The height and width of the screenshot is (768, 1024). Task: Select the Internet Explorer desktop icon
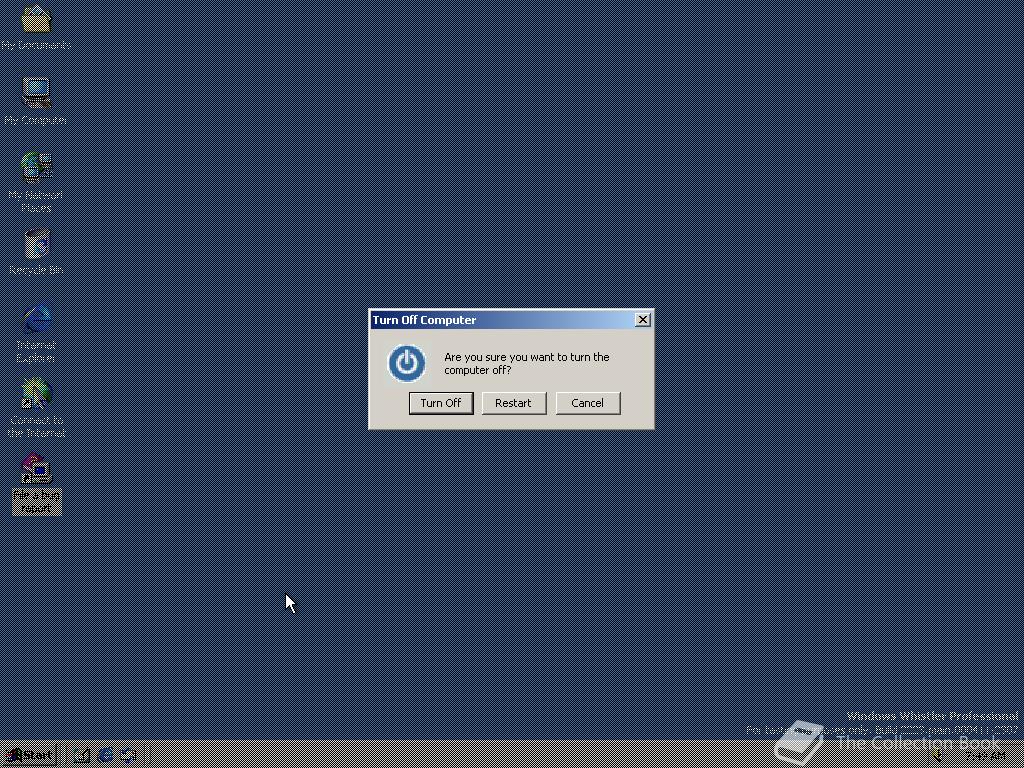coord(36,333)
